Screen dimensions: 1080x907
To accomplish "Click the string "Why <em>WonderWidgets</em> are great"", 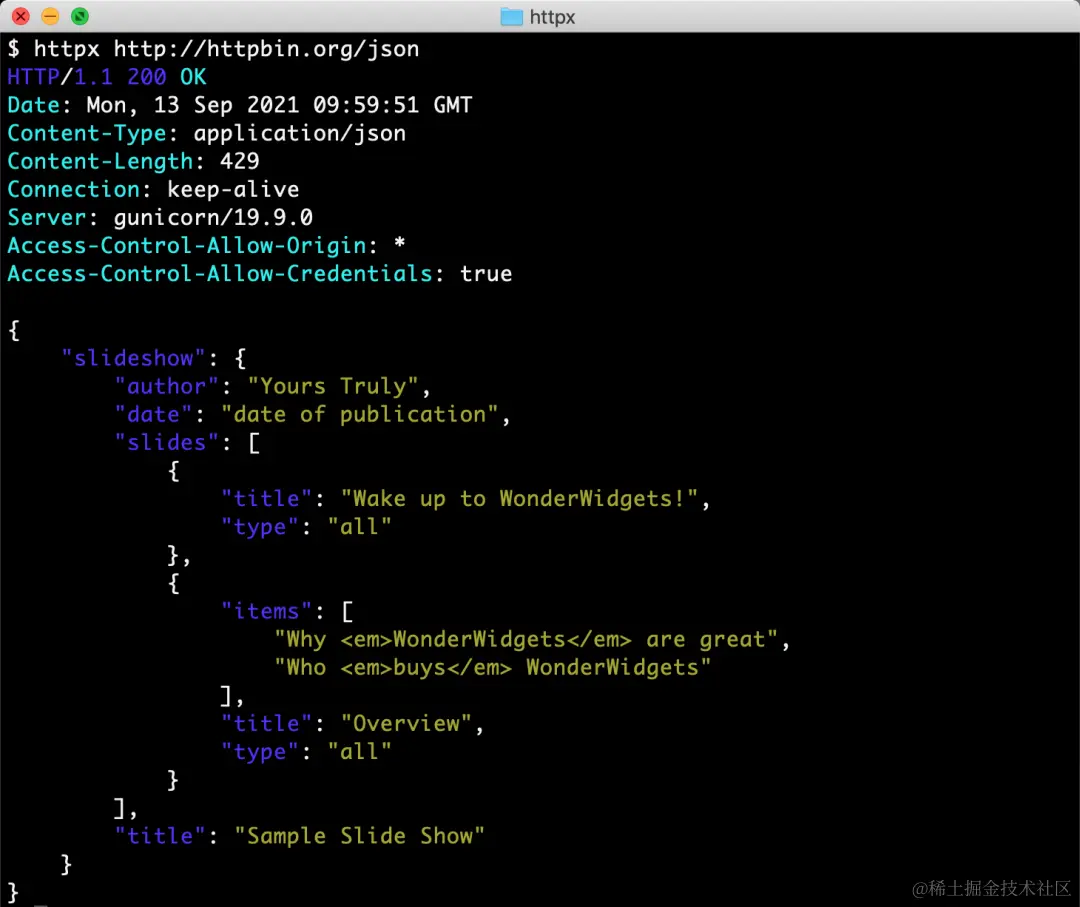I will 526,640.
